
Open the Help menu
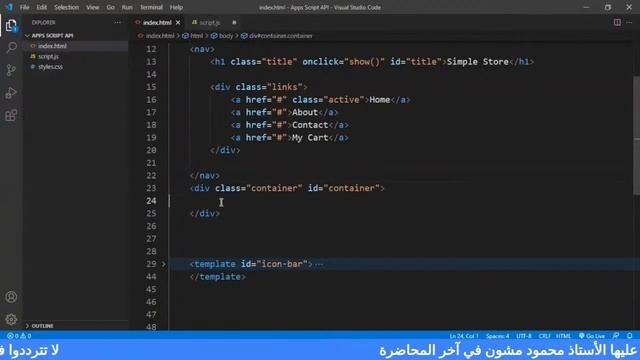(176, 7)
